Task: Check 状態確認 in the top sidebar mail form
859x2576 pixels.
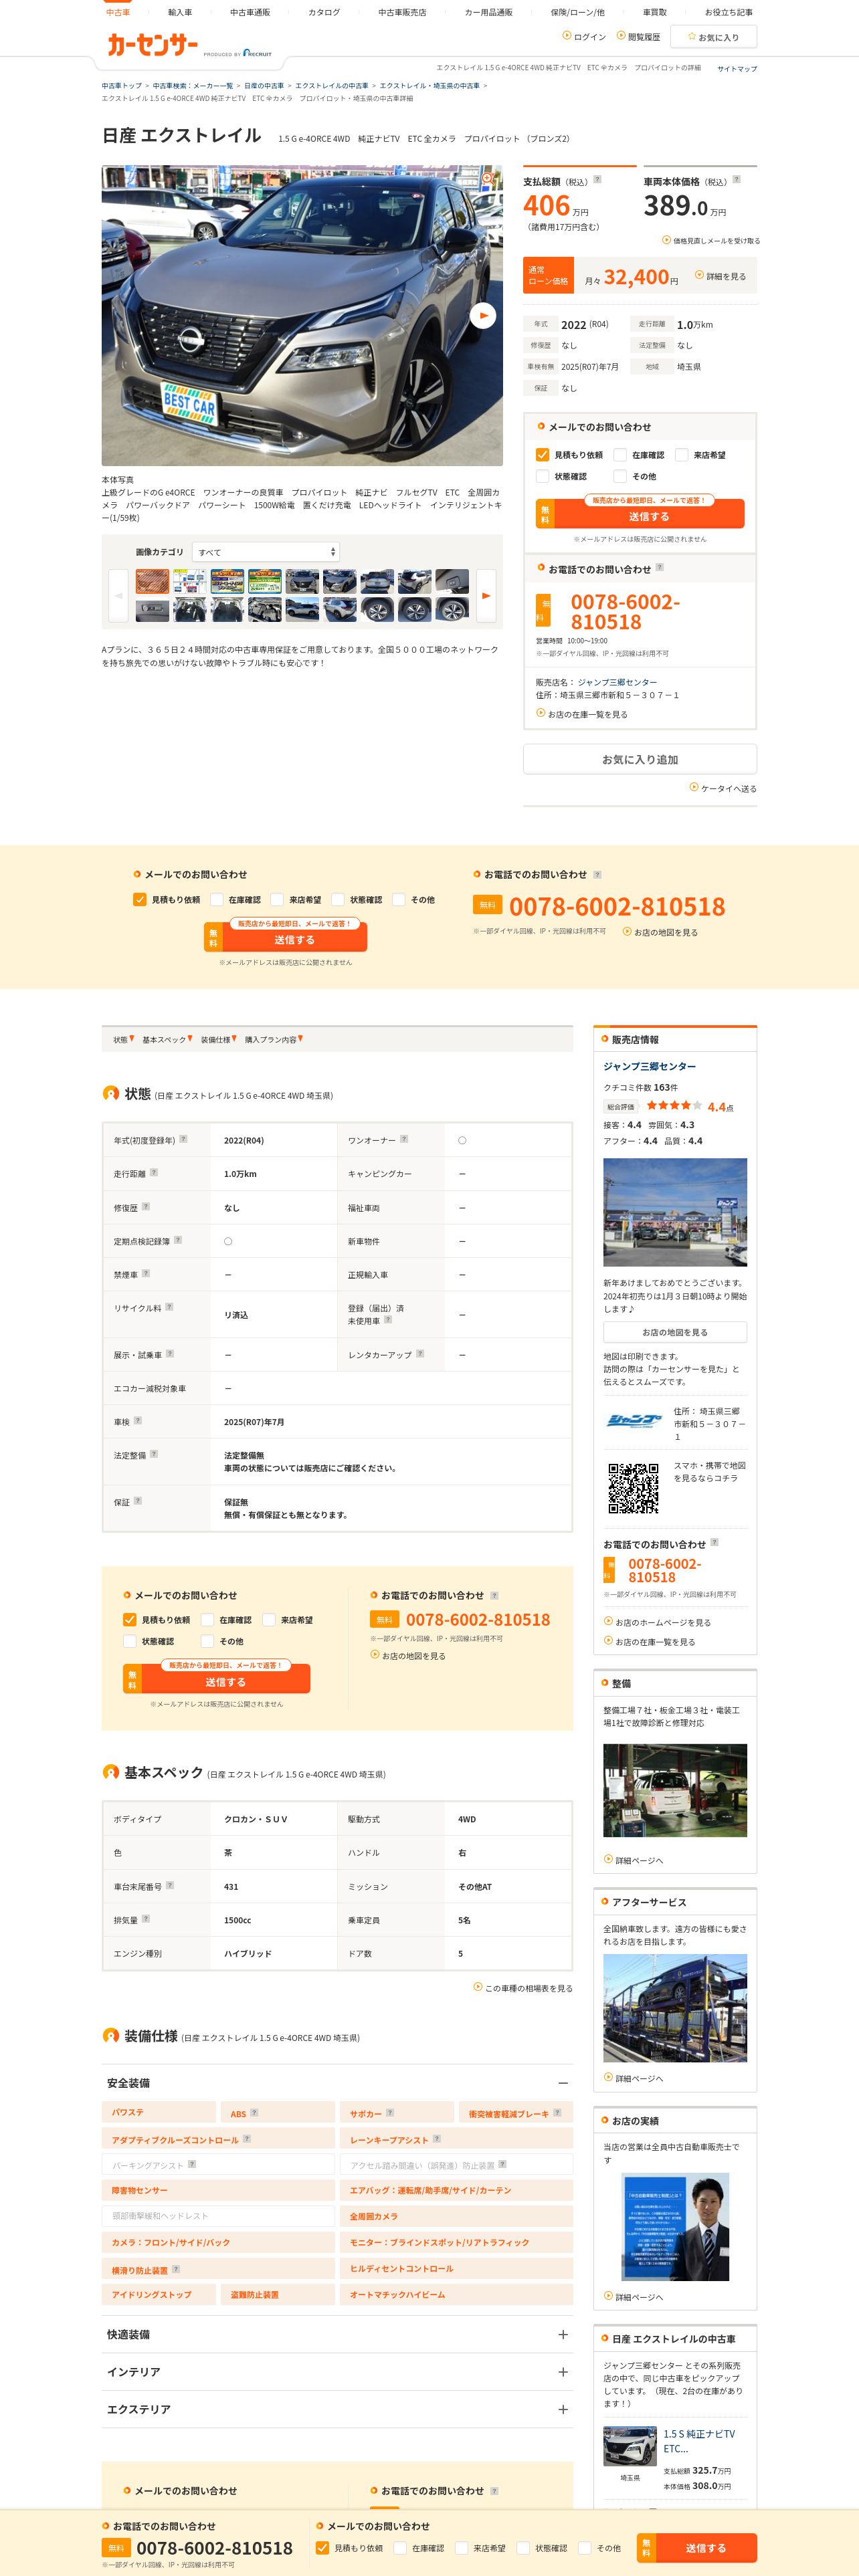Action: (542, 476)
